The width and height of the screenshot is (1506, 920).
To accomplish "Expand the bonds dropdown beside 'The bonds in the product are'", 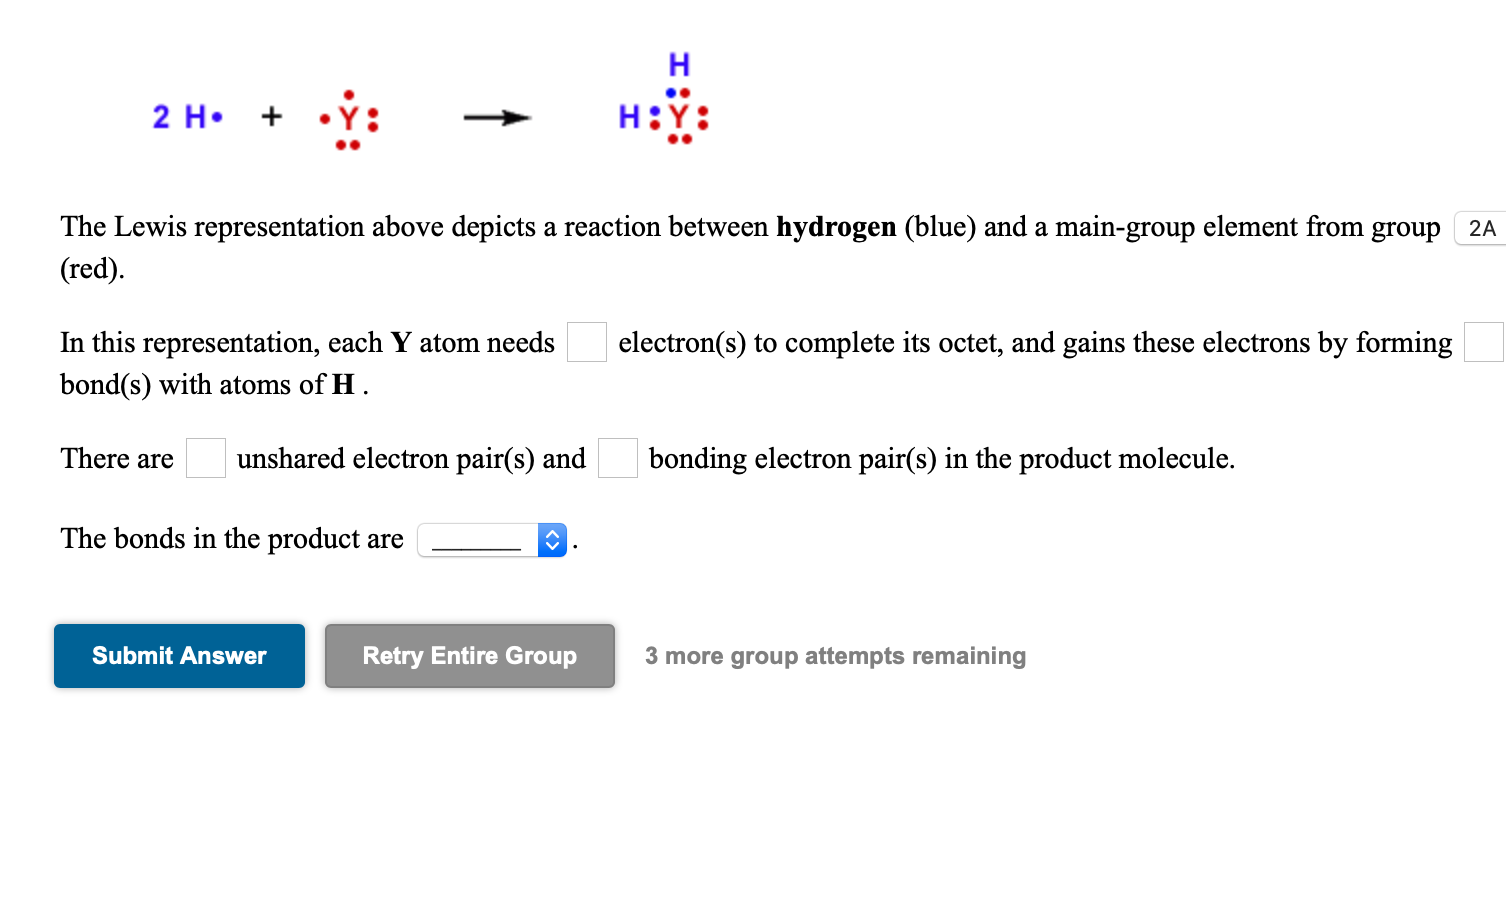I will coord(492,540).
